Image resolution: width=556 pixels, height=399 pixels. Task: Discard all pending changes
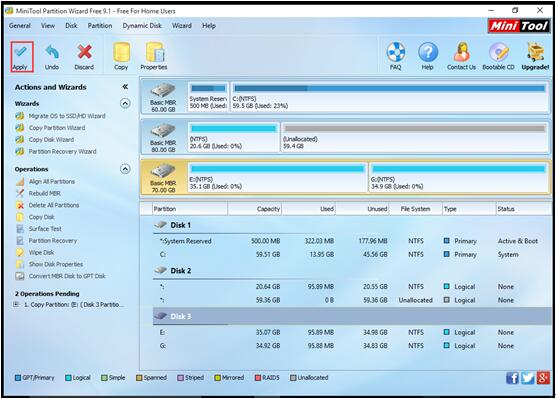(x=84, y=57)
